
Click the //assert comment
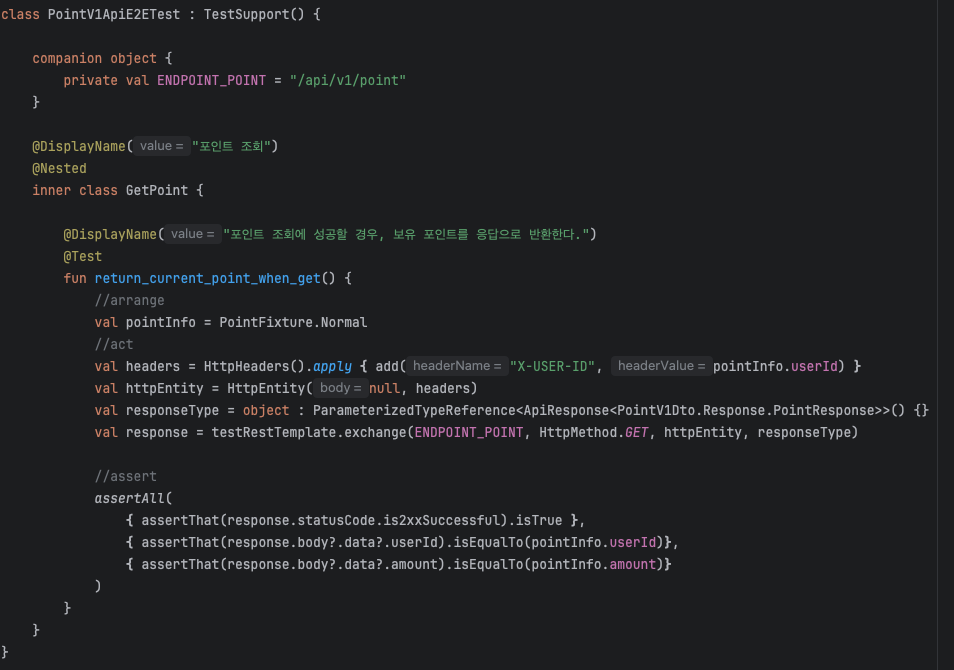(126, 476)
